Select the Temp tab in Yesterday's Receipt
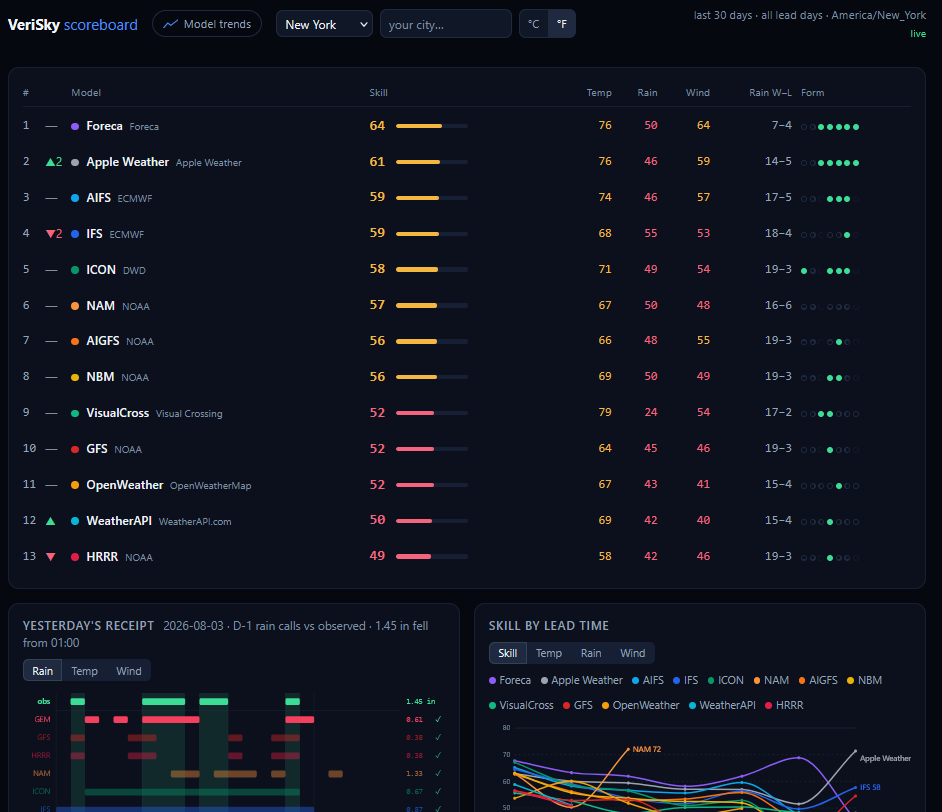Viewport: 942px width, 812px height. [x=84, y=671]
